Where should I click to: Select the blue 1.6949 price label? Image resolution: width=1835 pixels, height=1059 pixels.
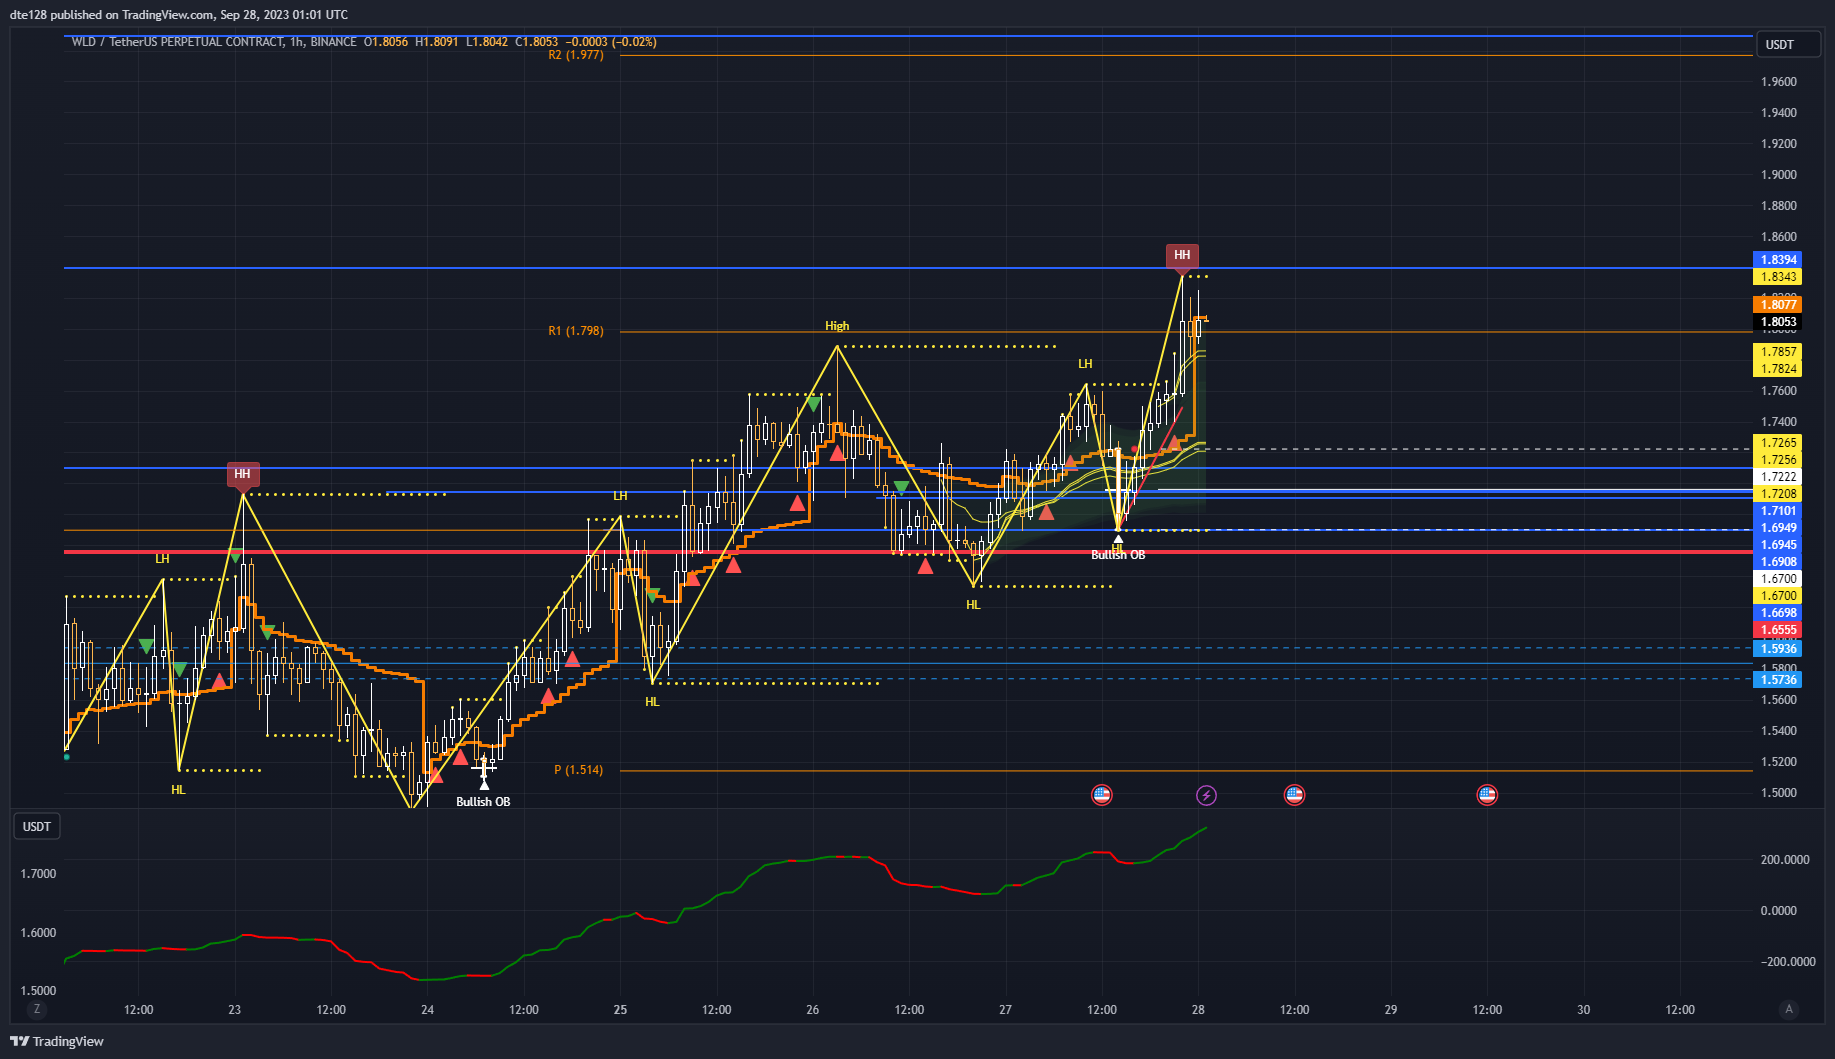coord(1778,528)
